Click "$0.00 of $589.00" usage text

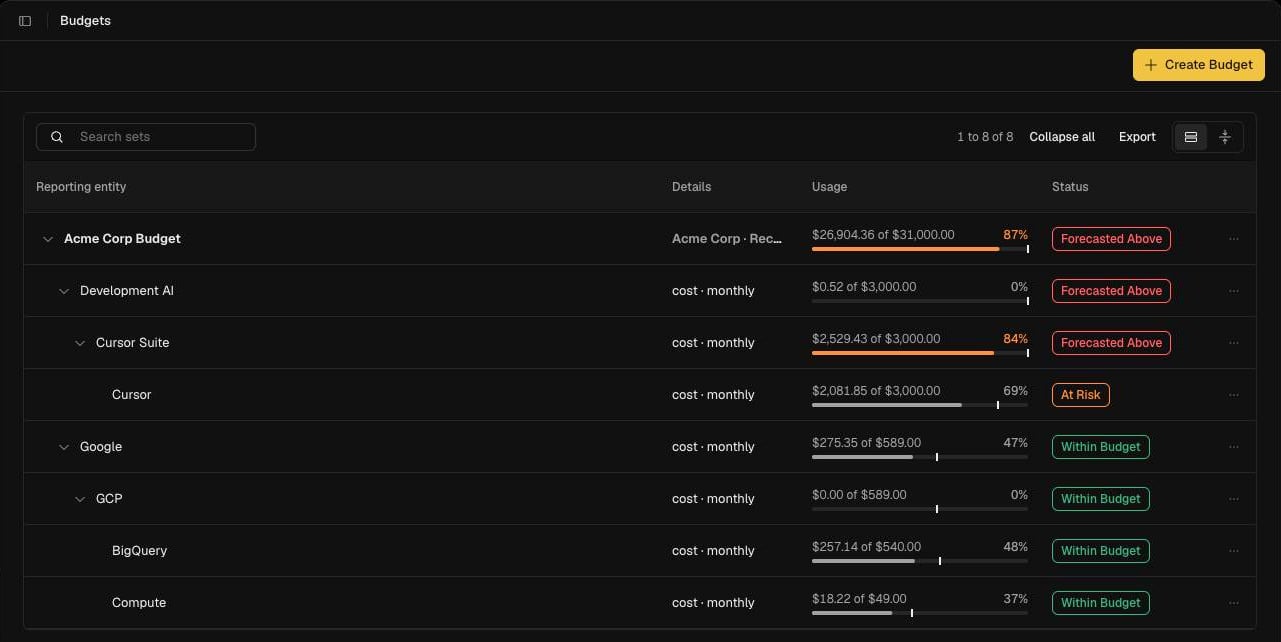click(860, 495)
